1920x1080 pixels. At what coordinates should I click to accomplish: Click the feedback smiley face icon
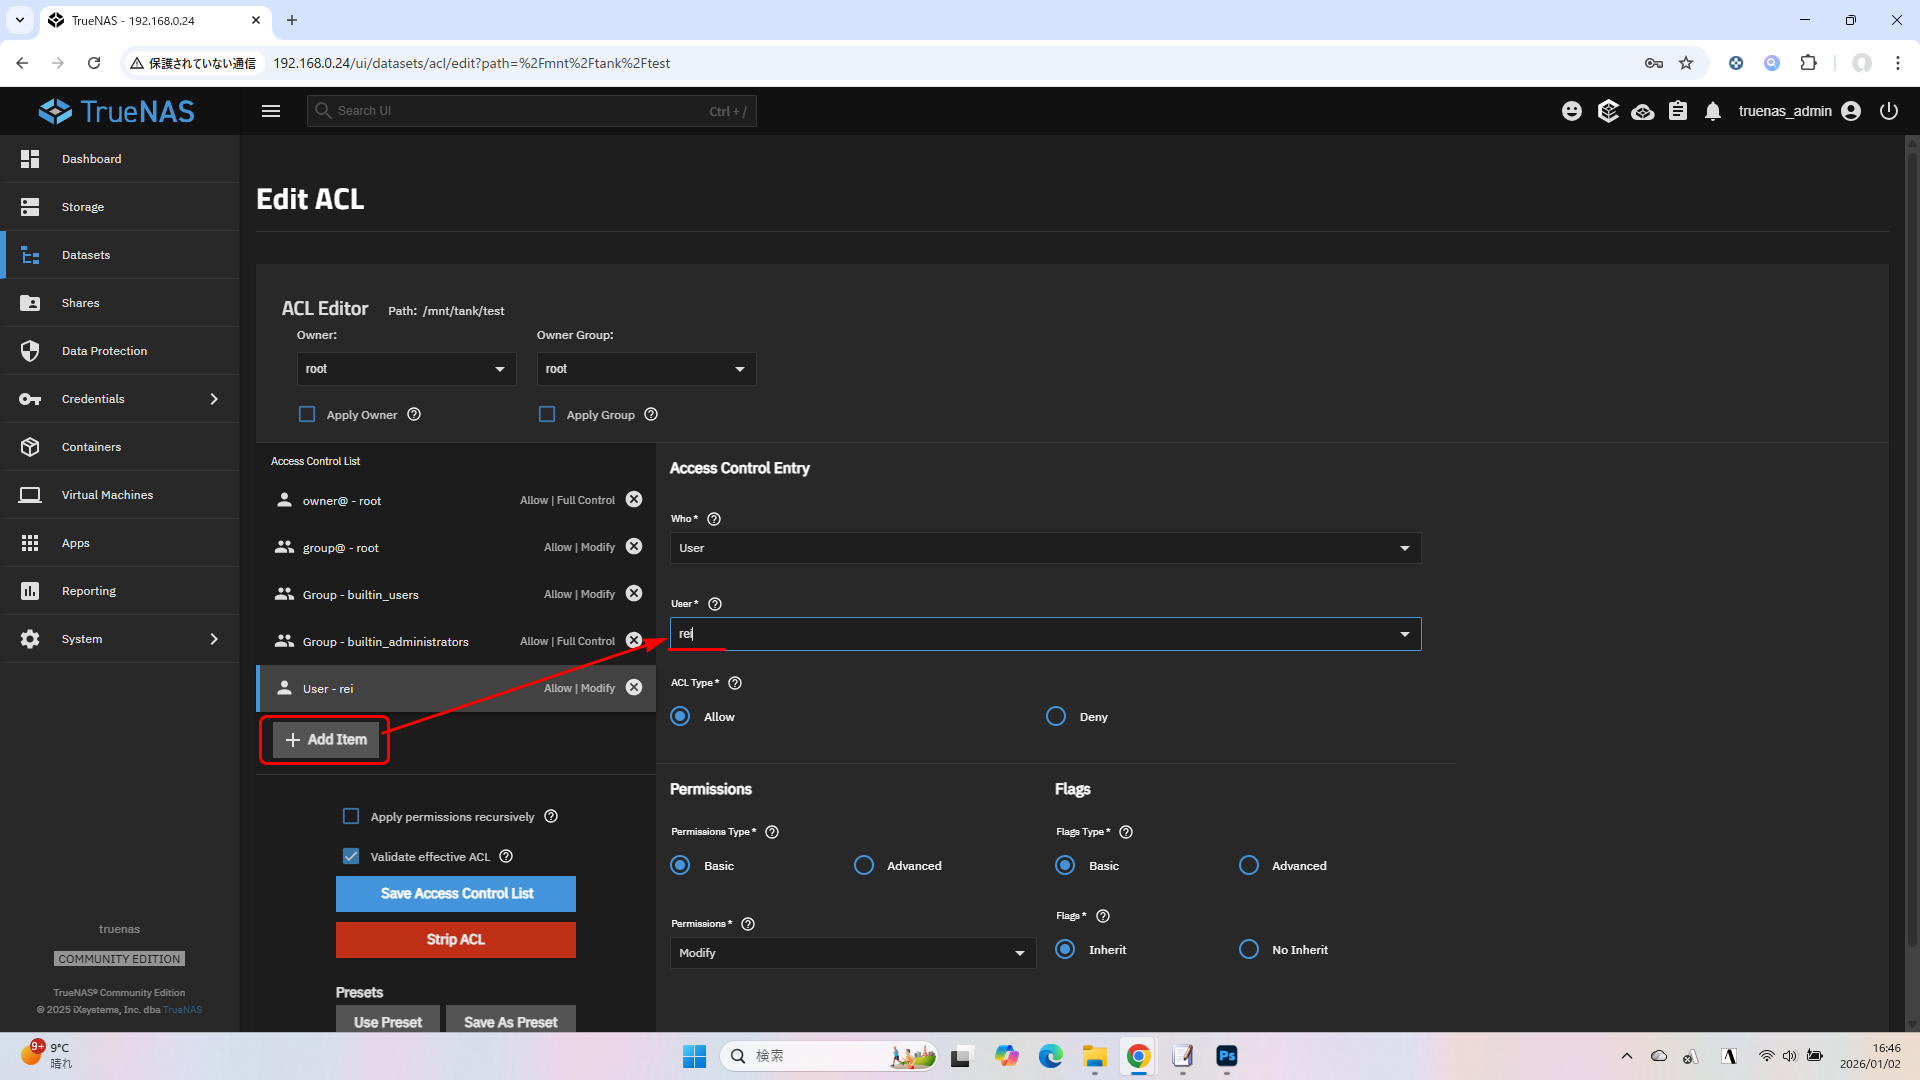pos(1572,111)
